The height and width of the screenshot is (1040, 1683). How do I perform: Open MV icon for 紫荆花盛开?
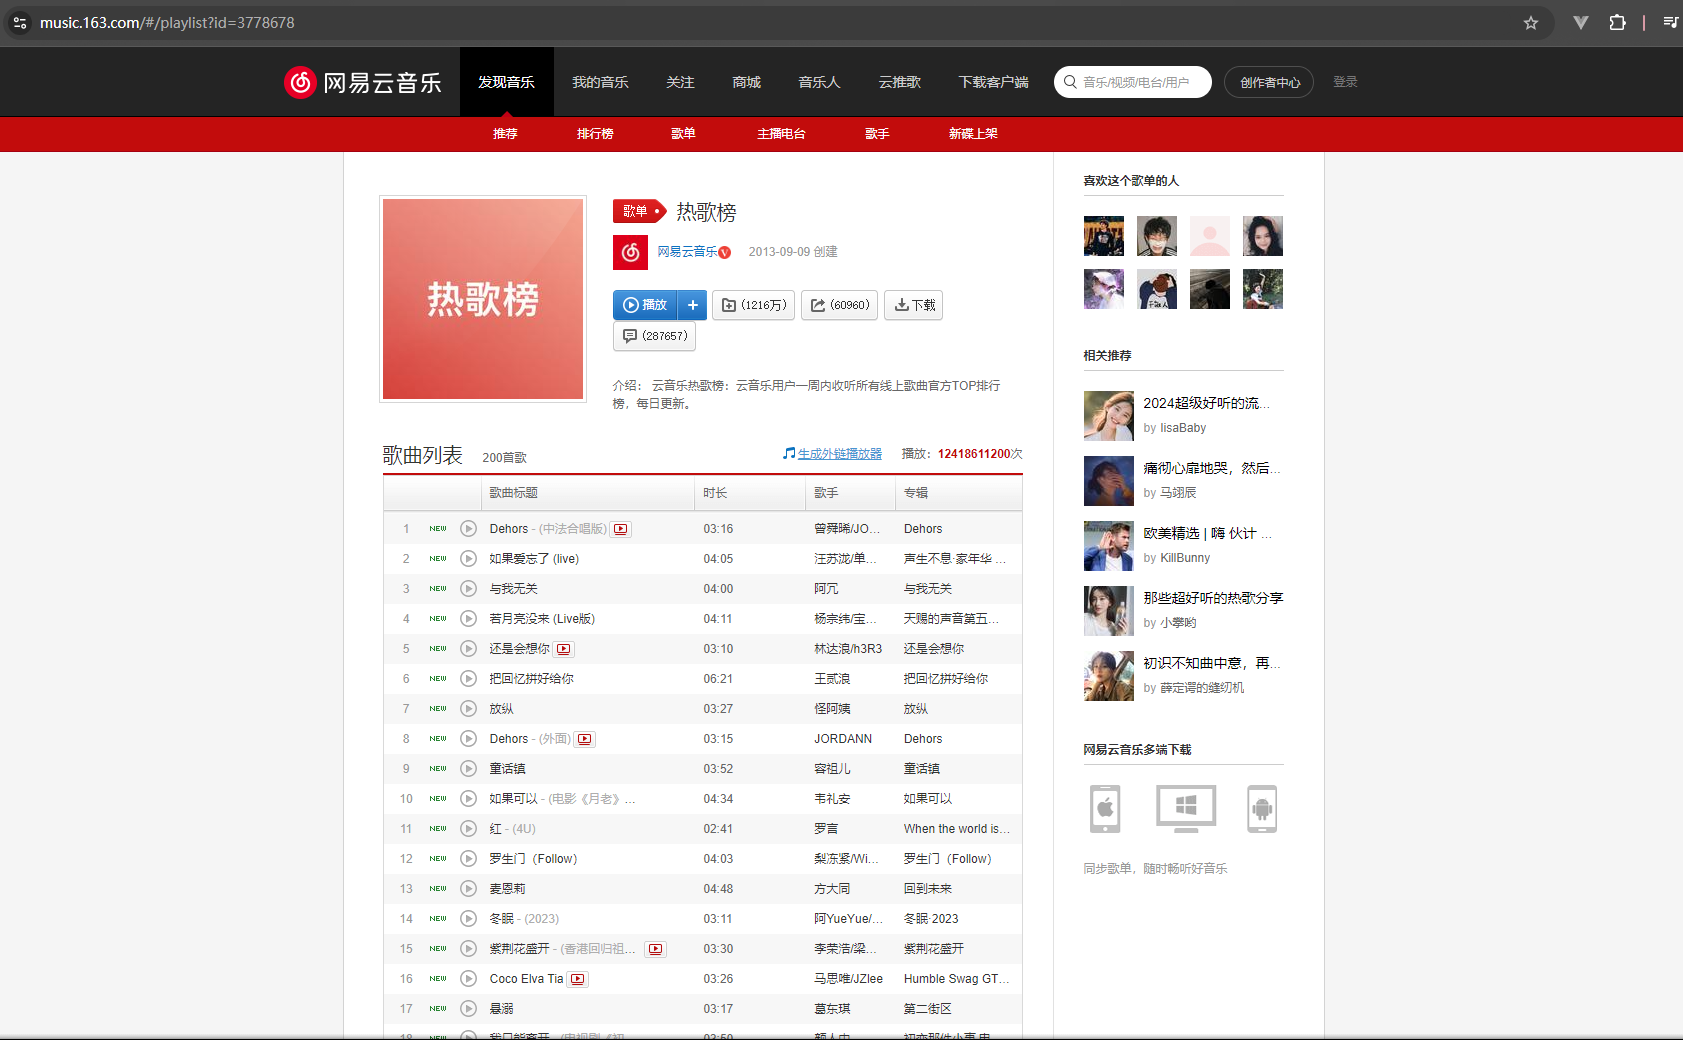655,949
